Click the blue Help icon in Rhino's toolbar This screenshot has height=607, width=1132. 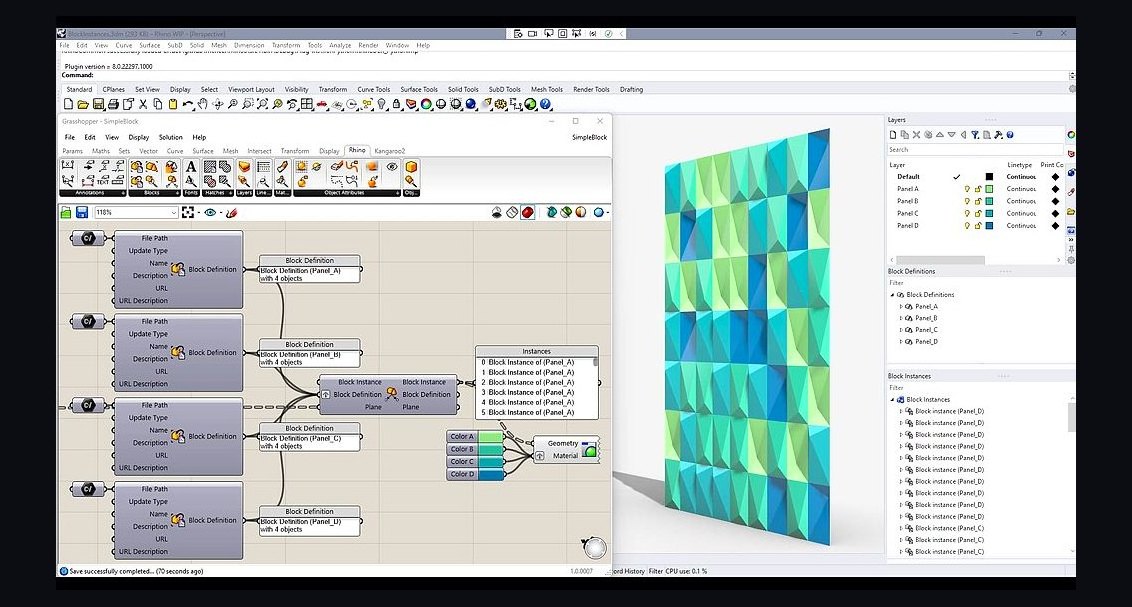[546, 105]
